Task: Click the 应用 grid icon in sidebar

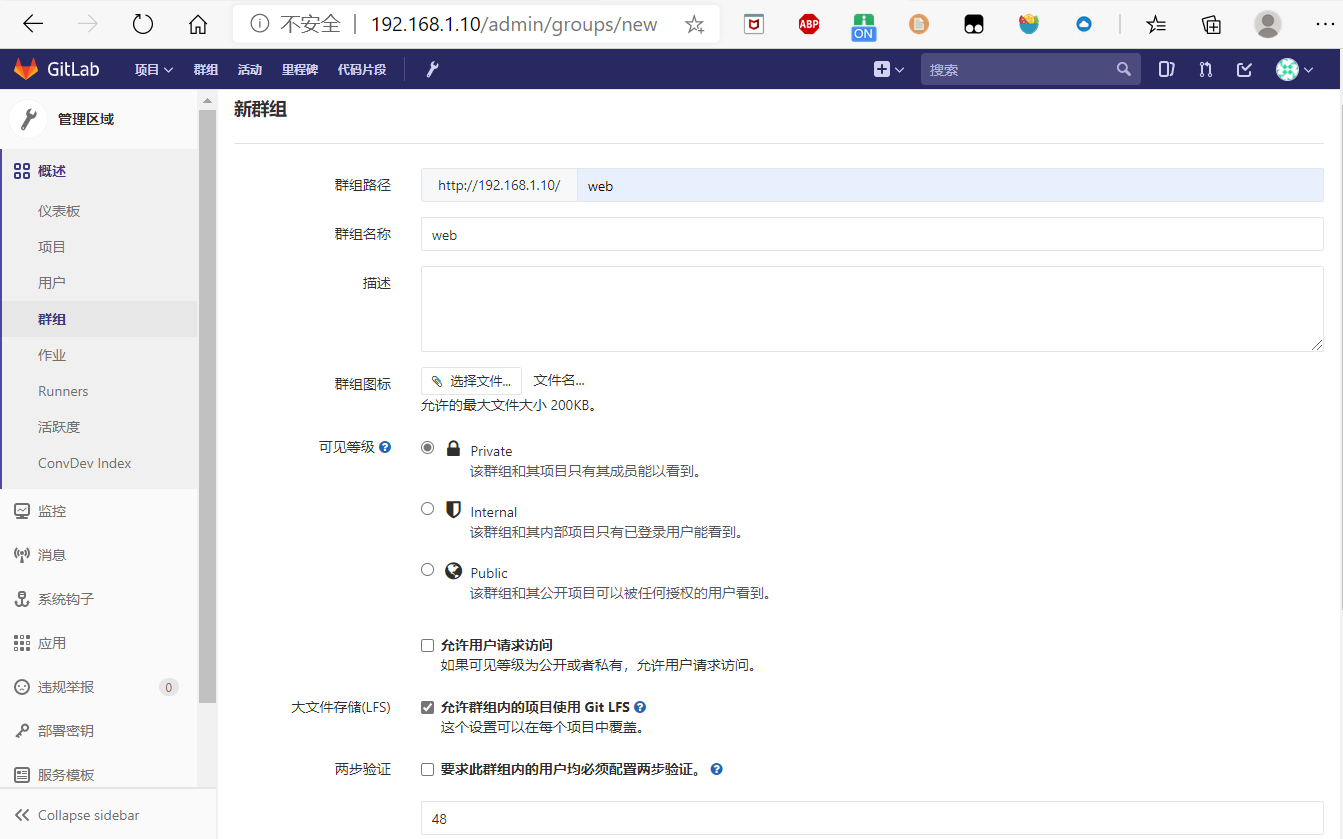Action: tap(22, 642)
